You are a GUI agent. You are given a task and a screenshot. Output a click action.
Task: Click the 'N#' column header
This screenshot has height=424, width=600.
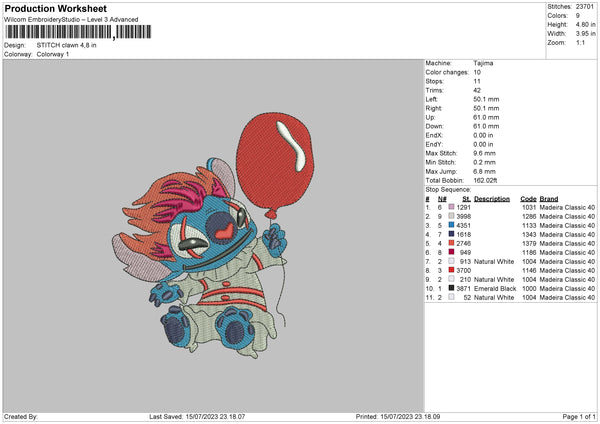[442, 199]
